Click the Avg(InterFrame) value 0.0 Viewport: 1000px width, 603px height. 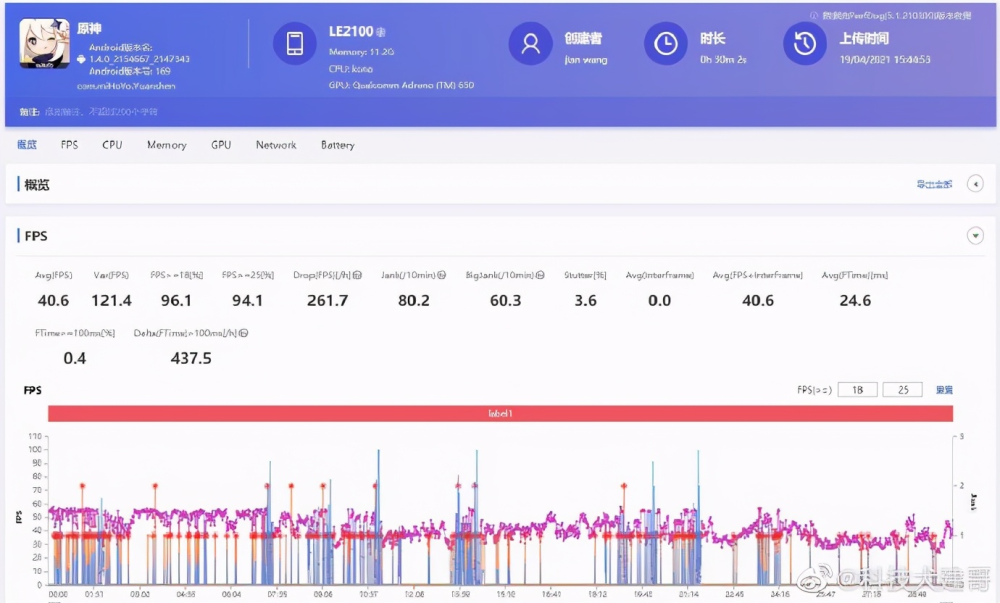coord(659,300)
